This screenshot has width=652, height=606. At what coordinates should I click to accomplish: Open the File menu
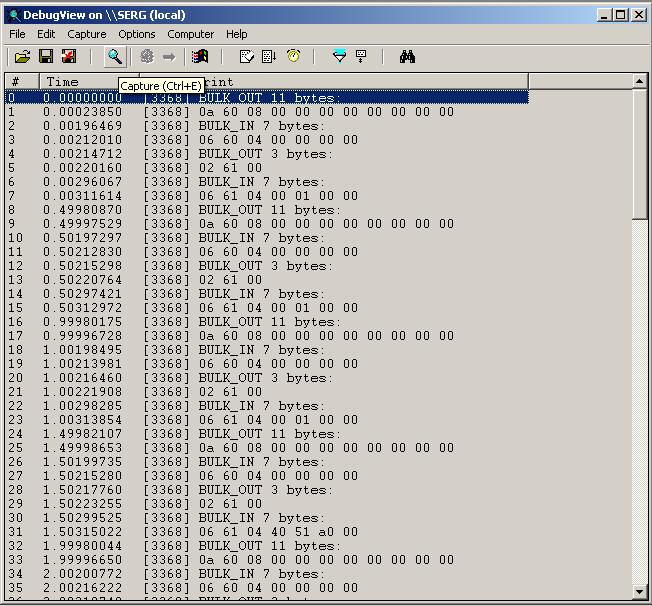pos(17,34)
